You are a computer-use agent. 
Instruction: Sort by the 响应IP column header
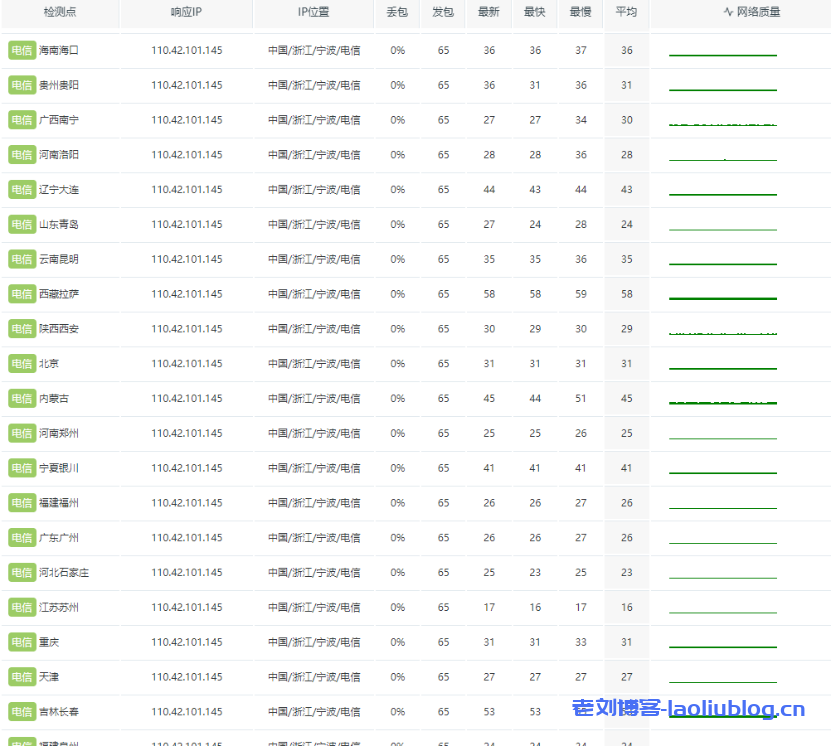pyautogui.click(x=187, y=12)
